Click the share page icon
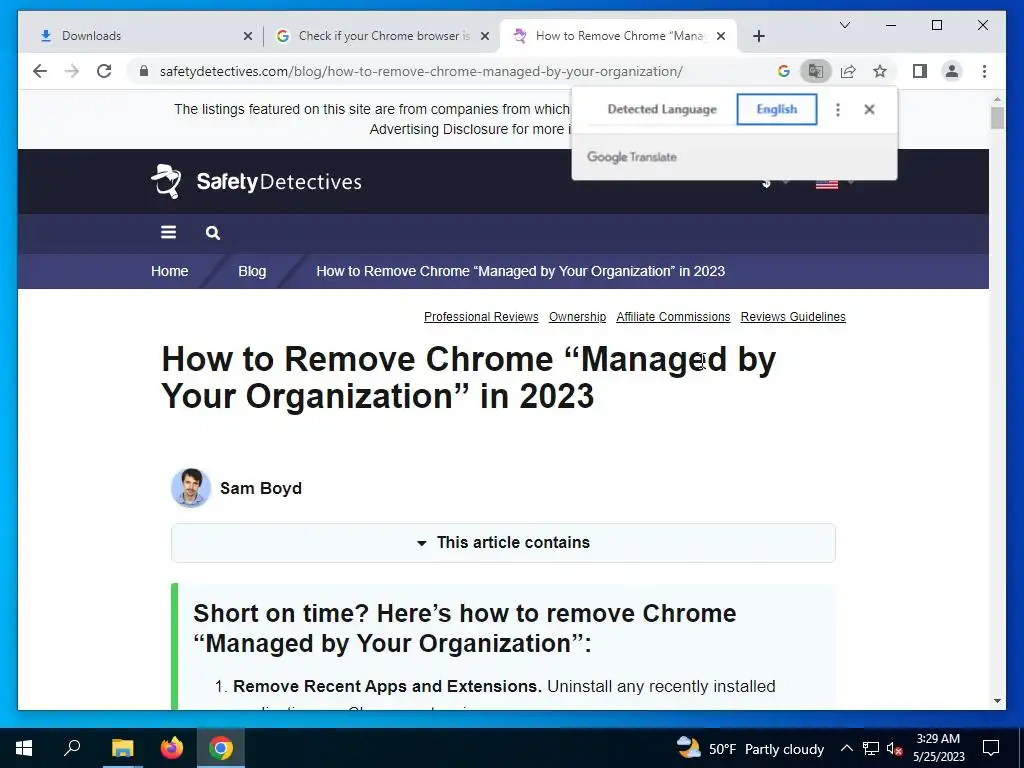 848,71
